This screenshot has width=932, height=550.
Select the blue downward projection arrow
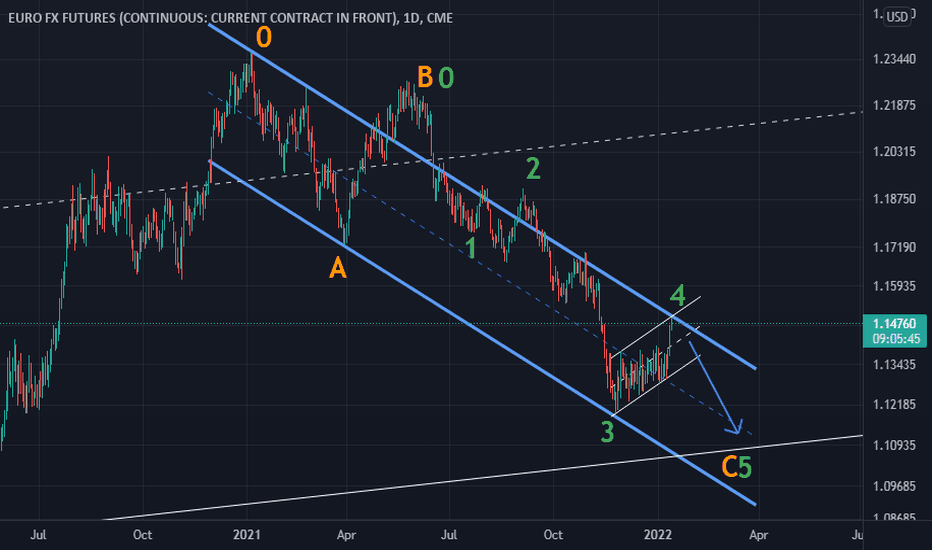pos(716,386)
